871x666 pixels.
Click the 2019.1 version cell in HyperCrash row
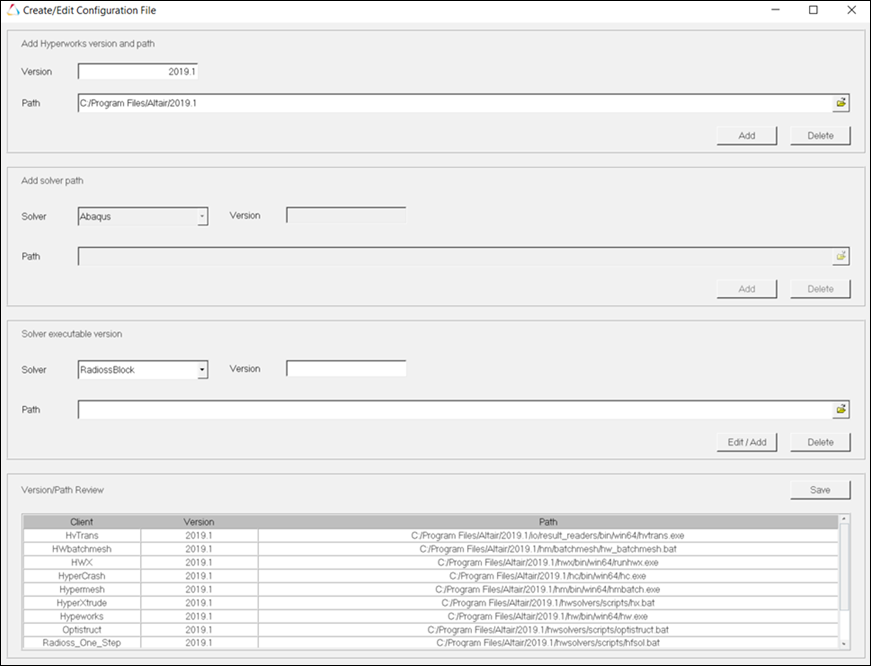tap(199, 576)
